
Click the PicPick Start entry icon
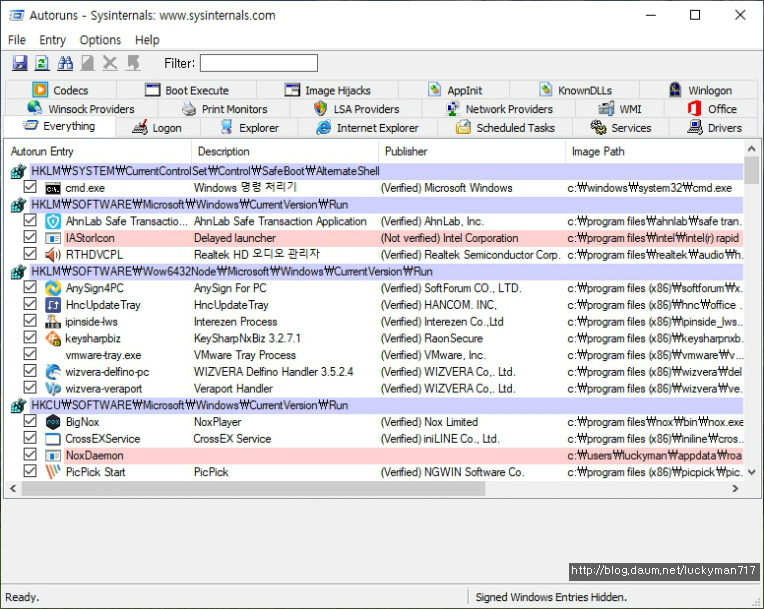click(x=53, y=472)
